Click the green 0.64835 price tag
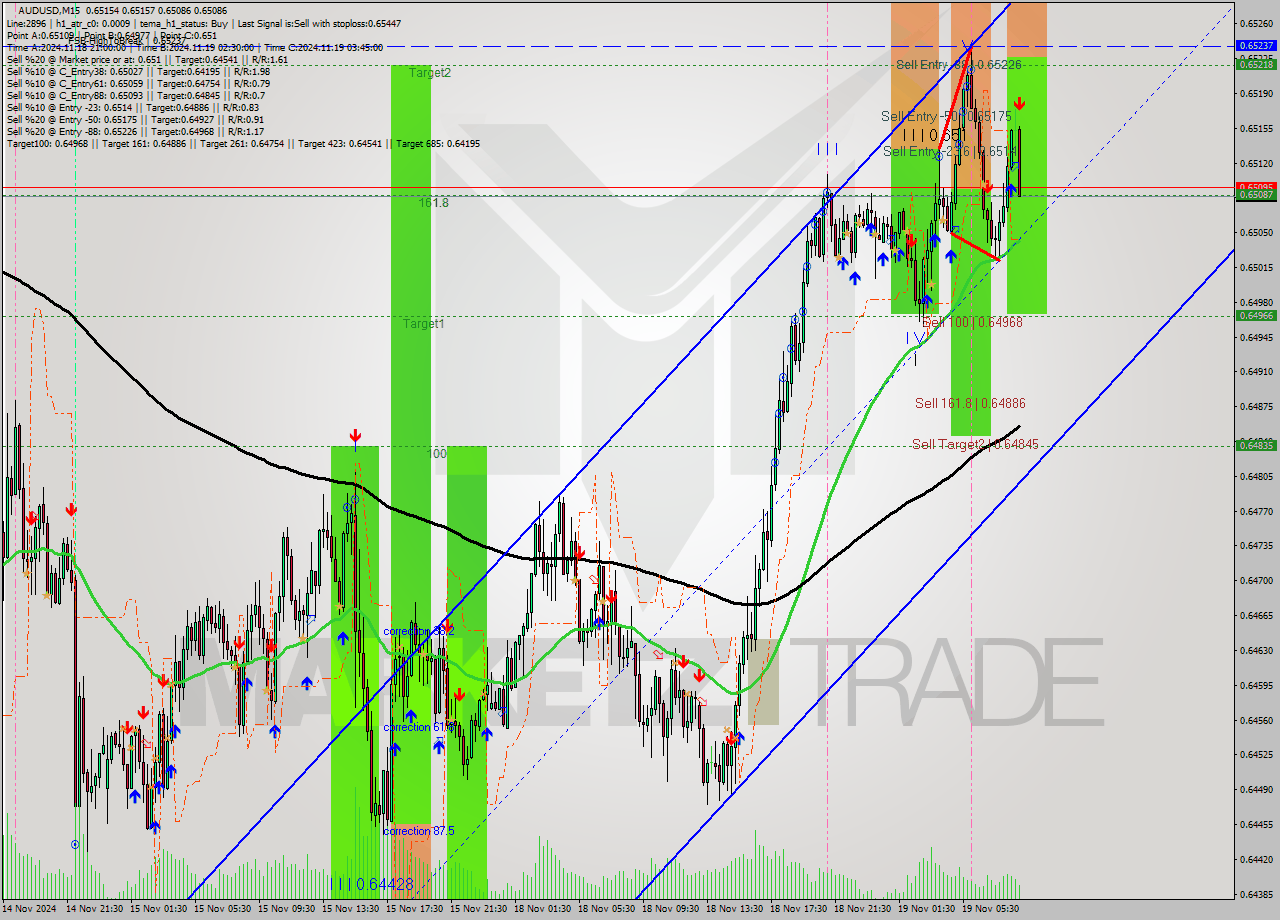 pos(1256,446)
